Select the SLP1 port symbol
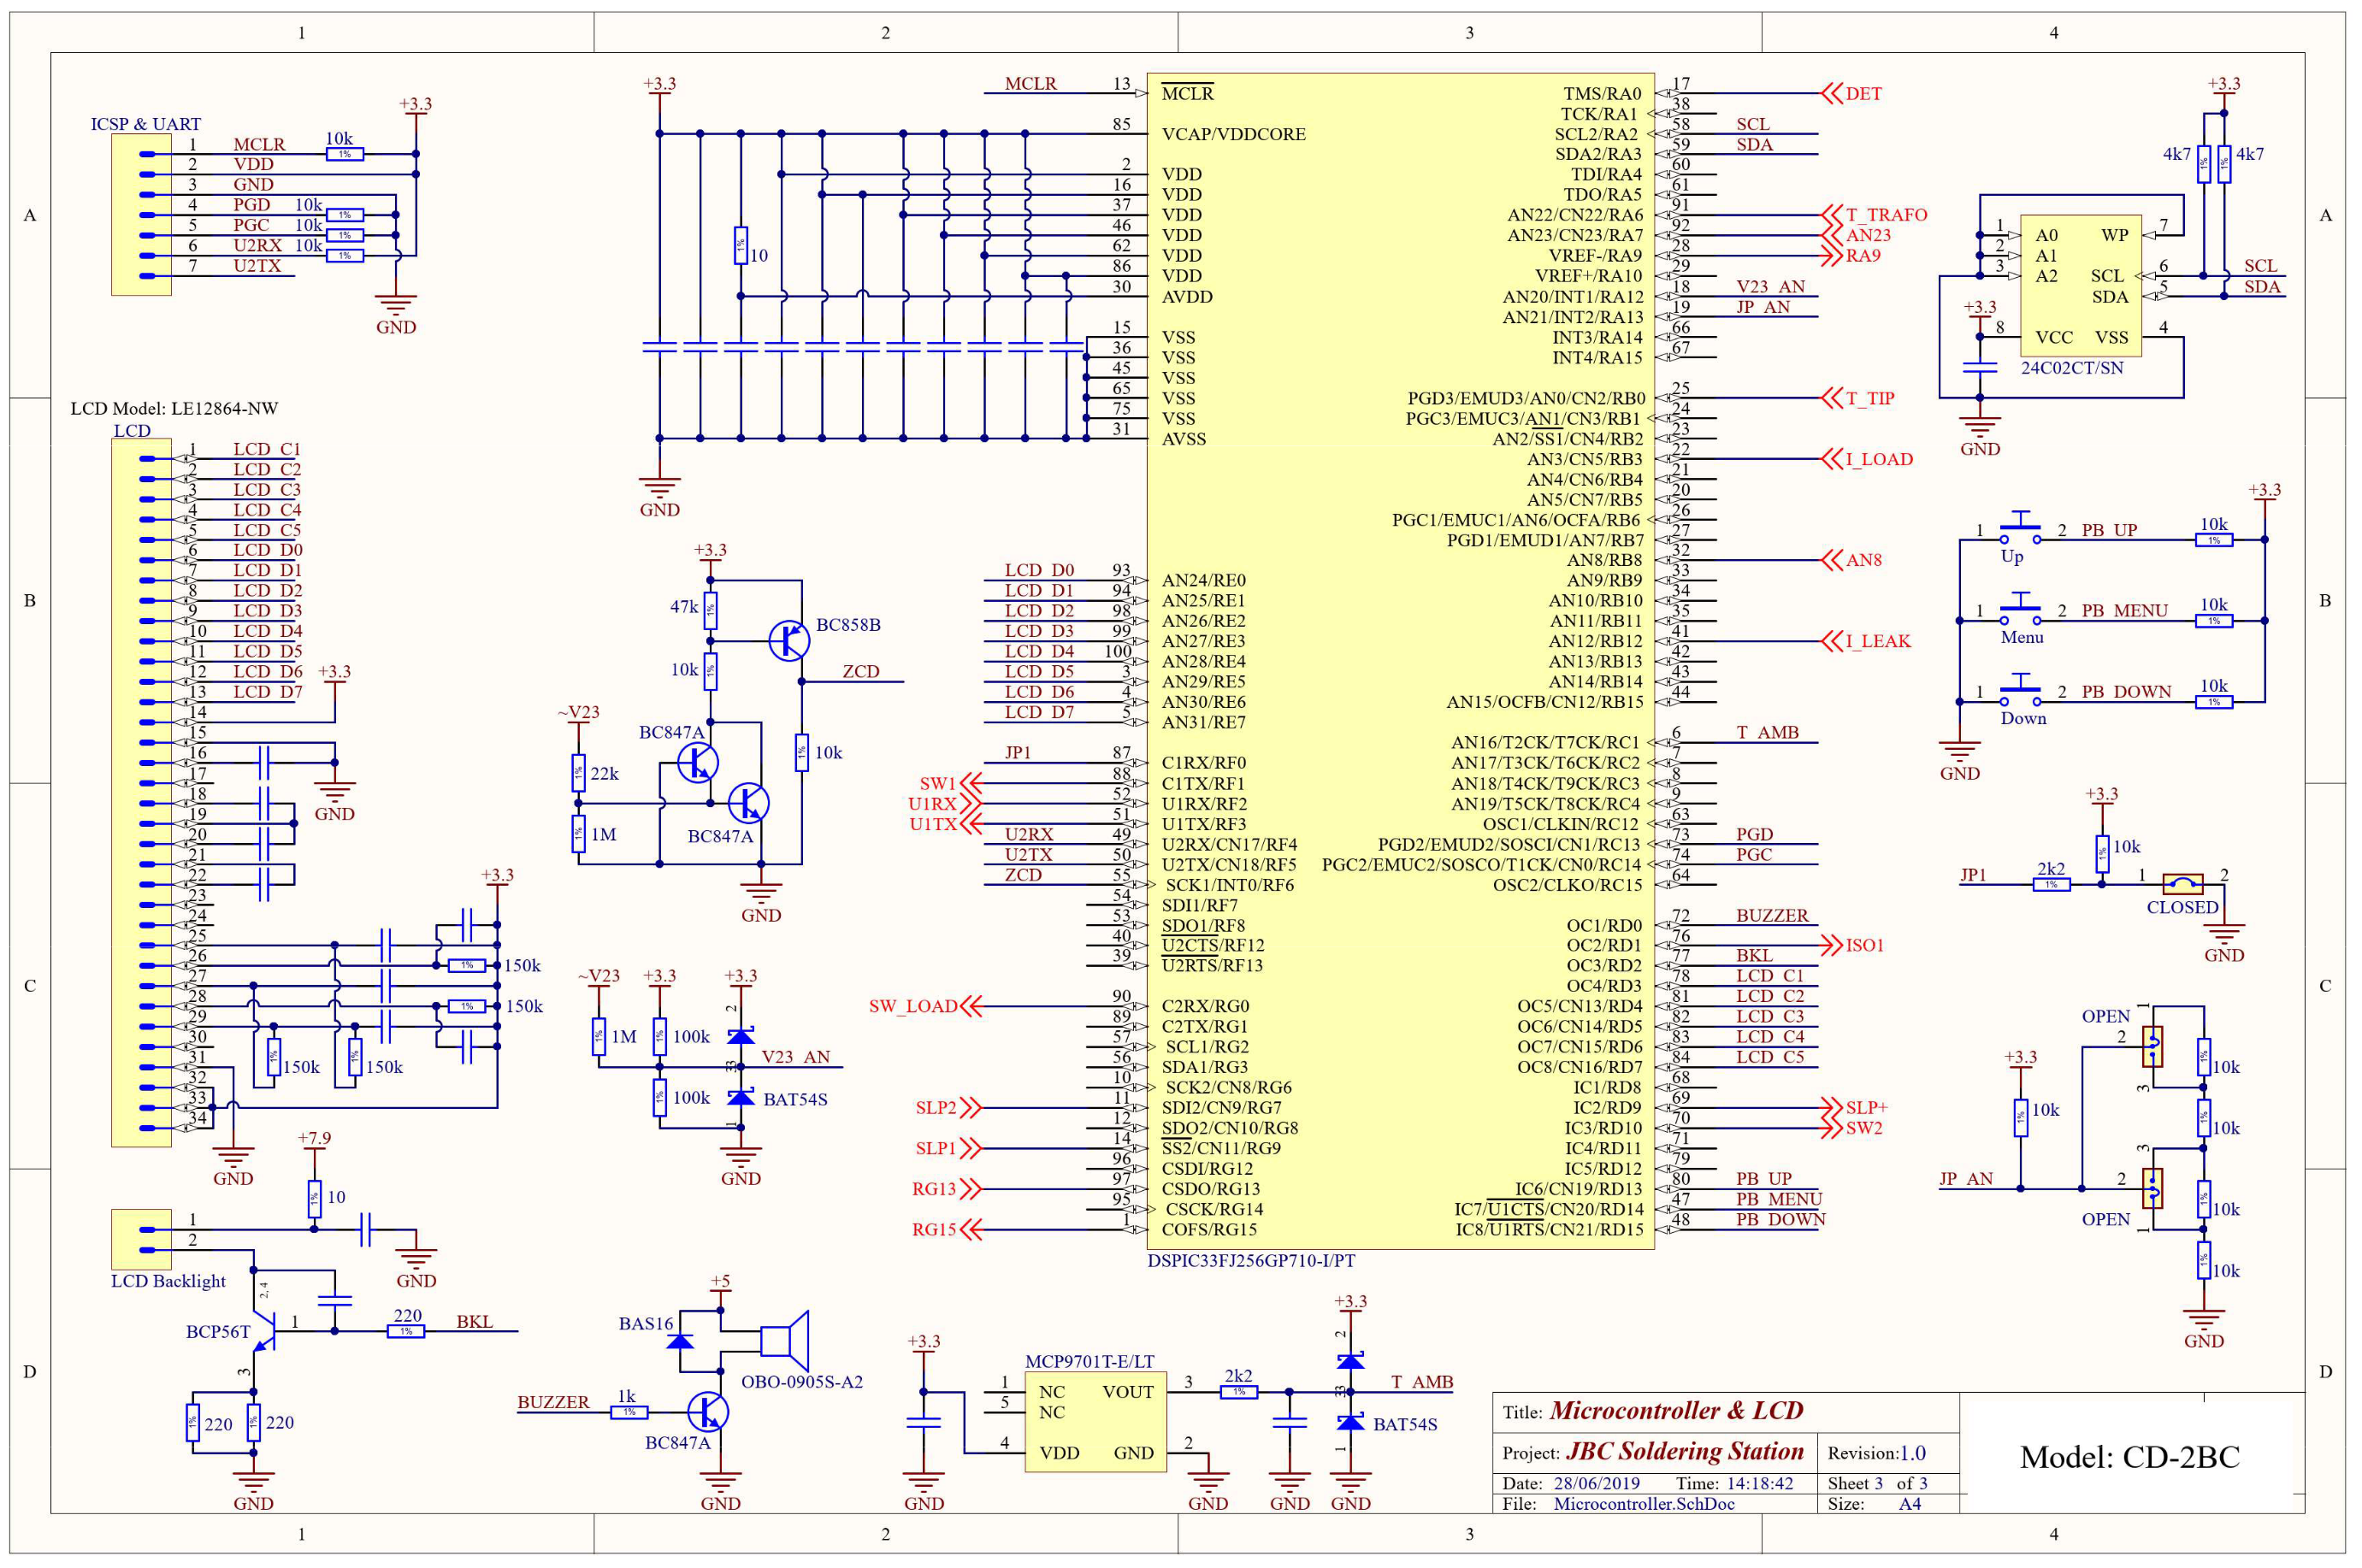Image resolution: width=2362 pixels, height=1568 pixels. point(949,1149)
